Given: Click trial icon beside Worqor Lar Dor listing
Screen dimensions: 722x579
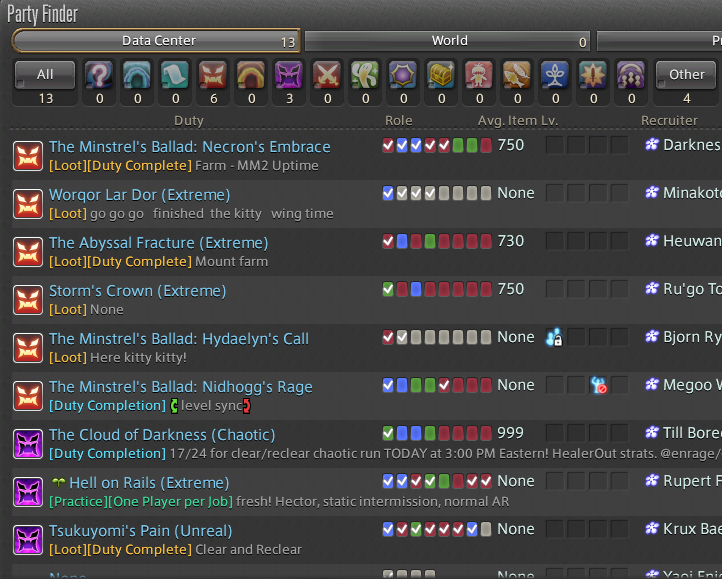Looking at the screenshot, I should point(28,204).
